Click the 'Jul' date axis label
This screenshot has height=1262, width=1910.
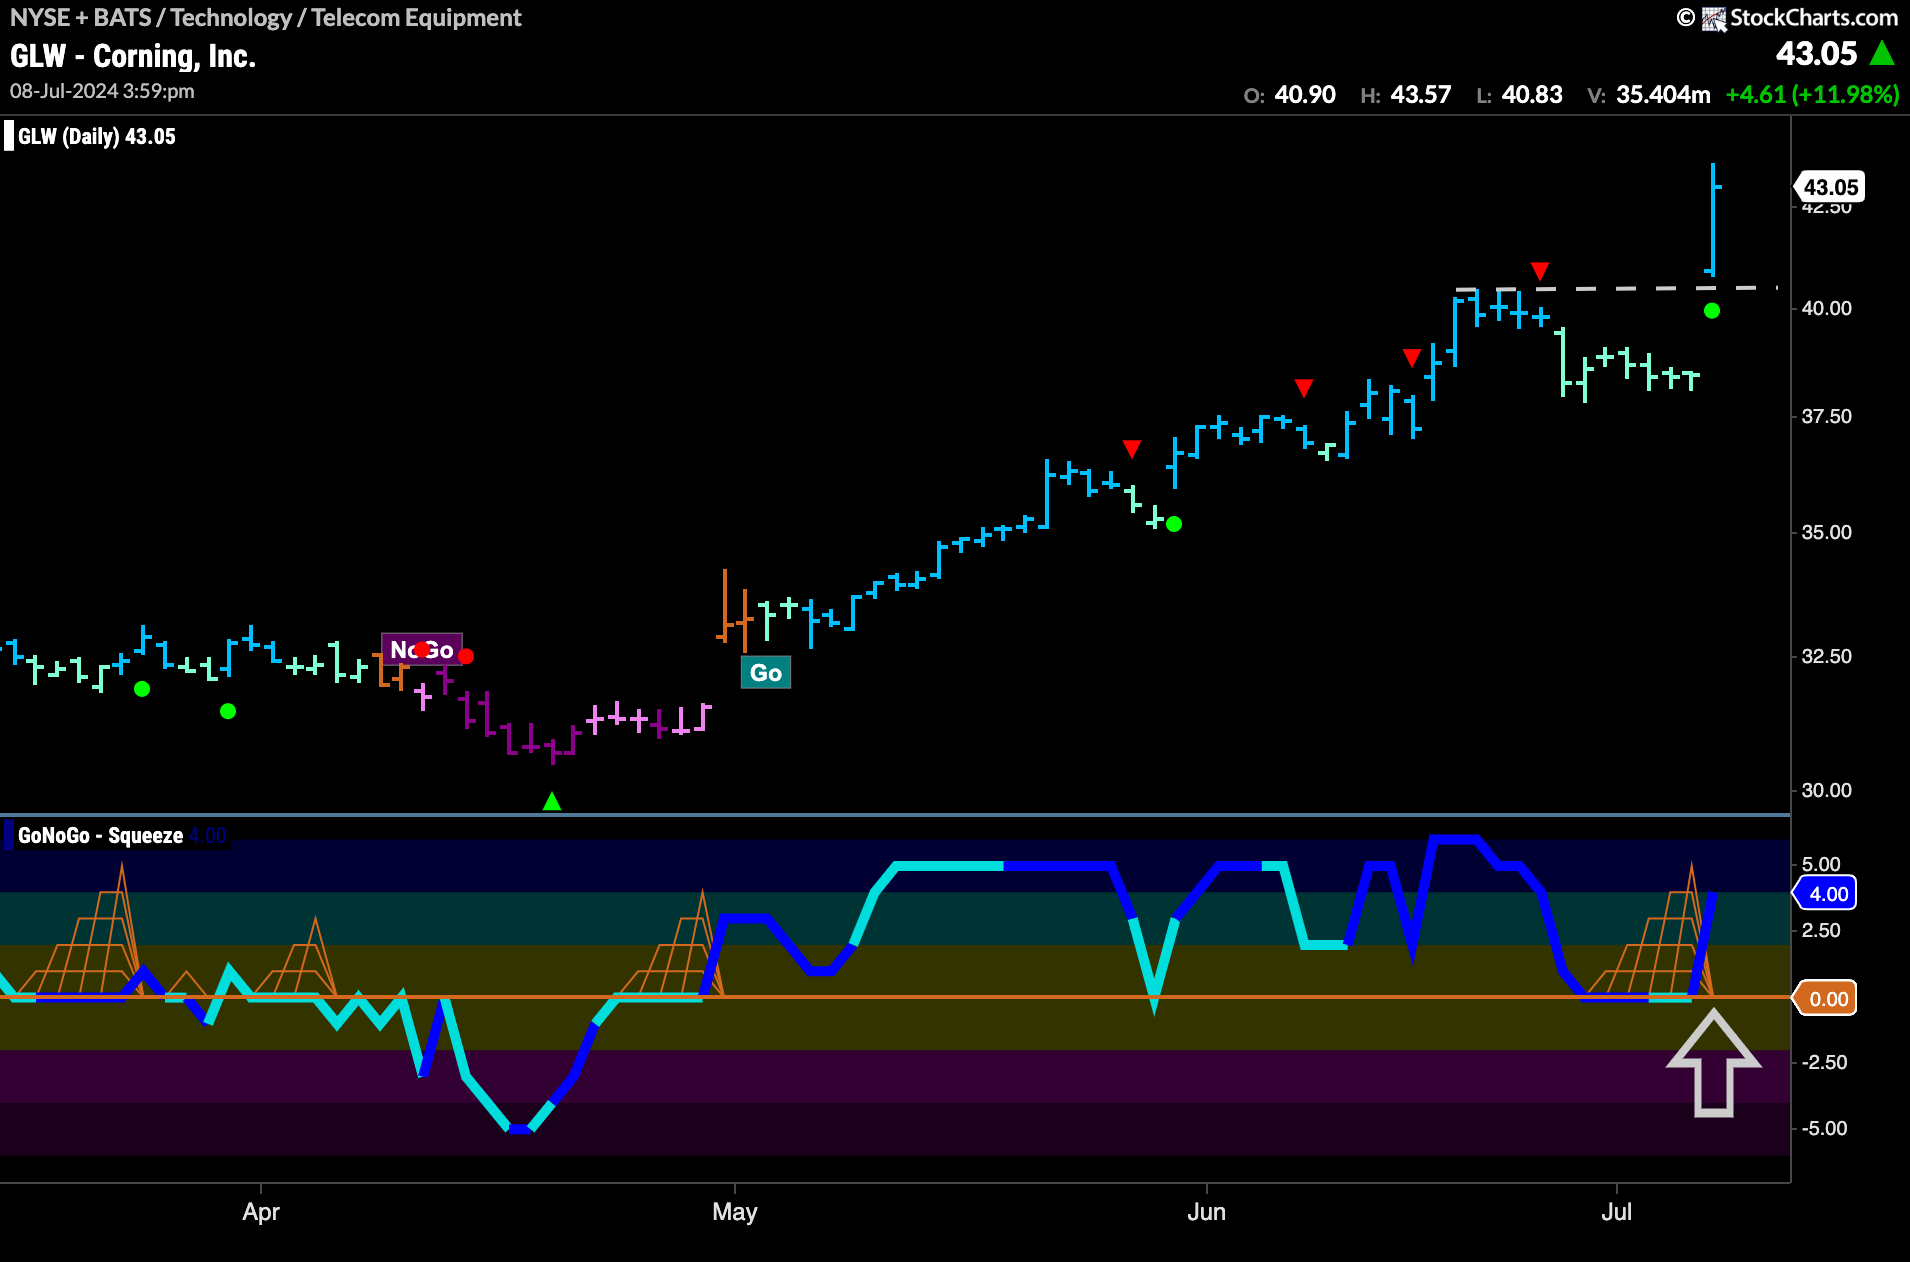pyautogui.click(x=1616, y=1211)
